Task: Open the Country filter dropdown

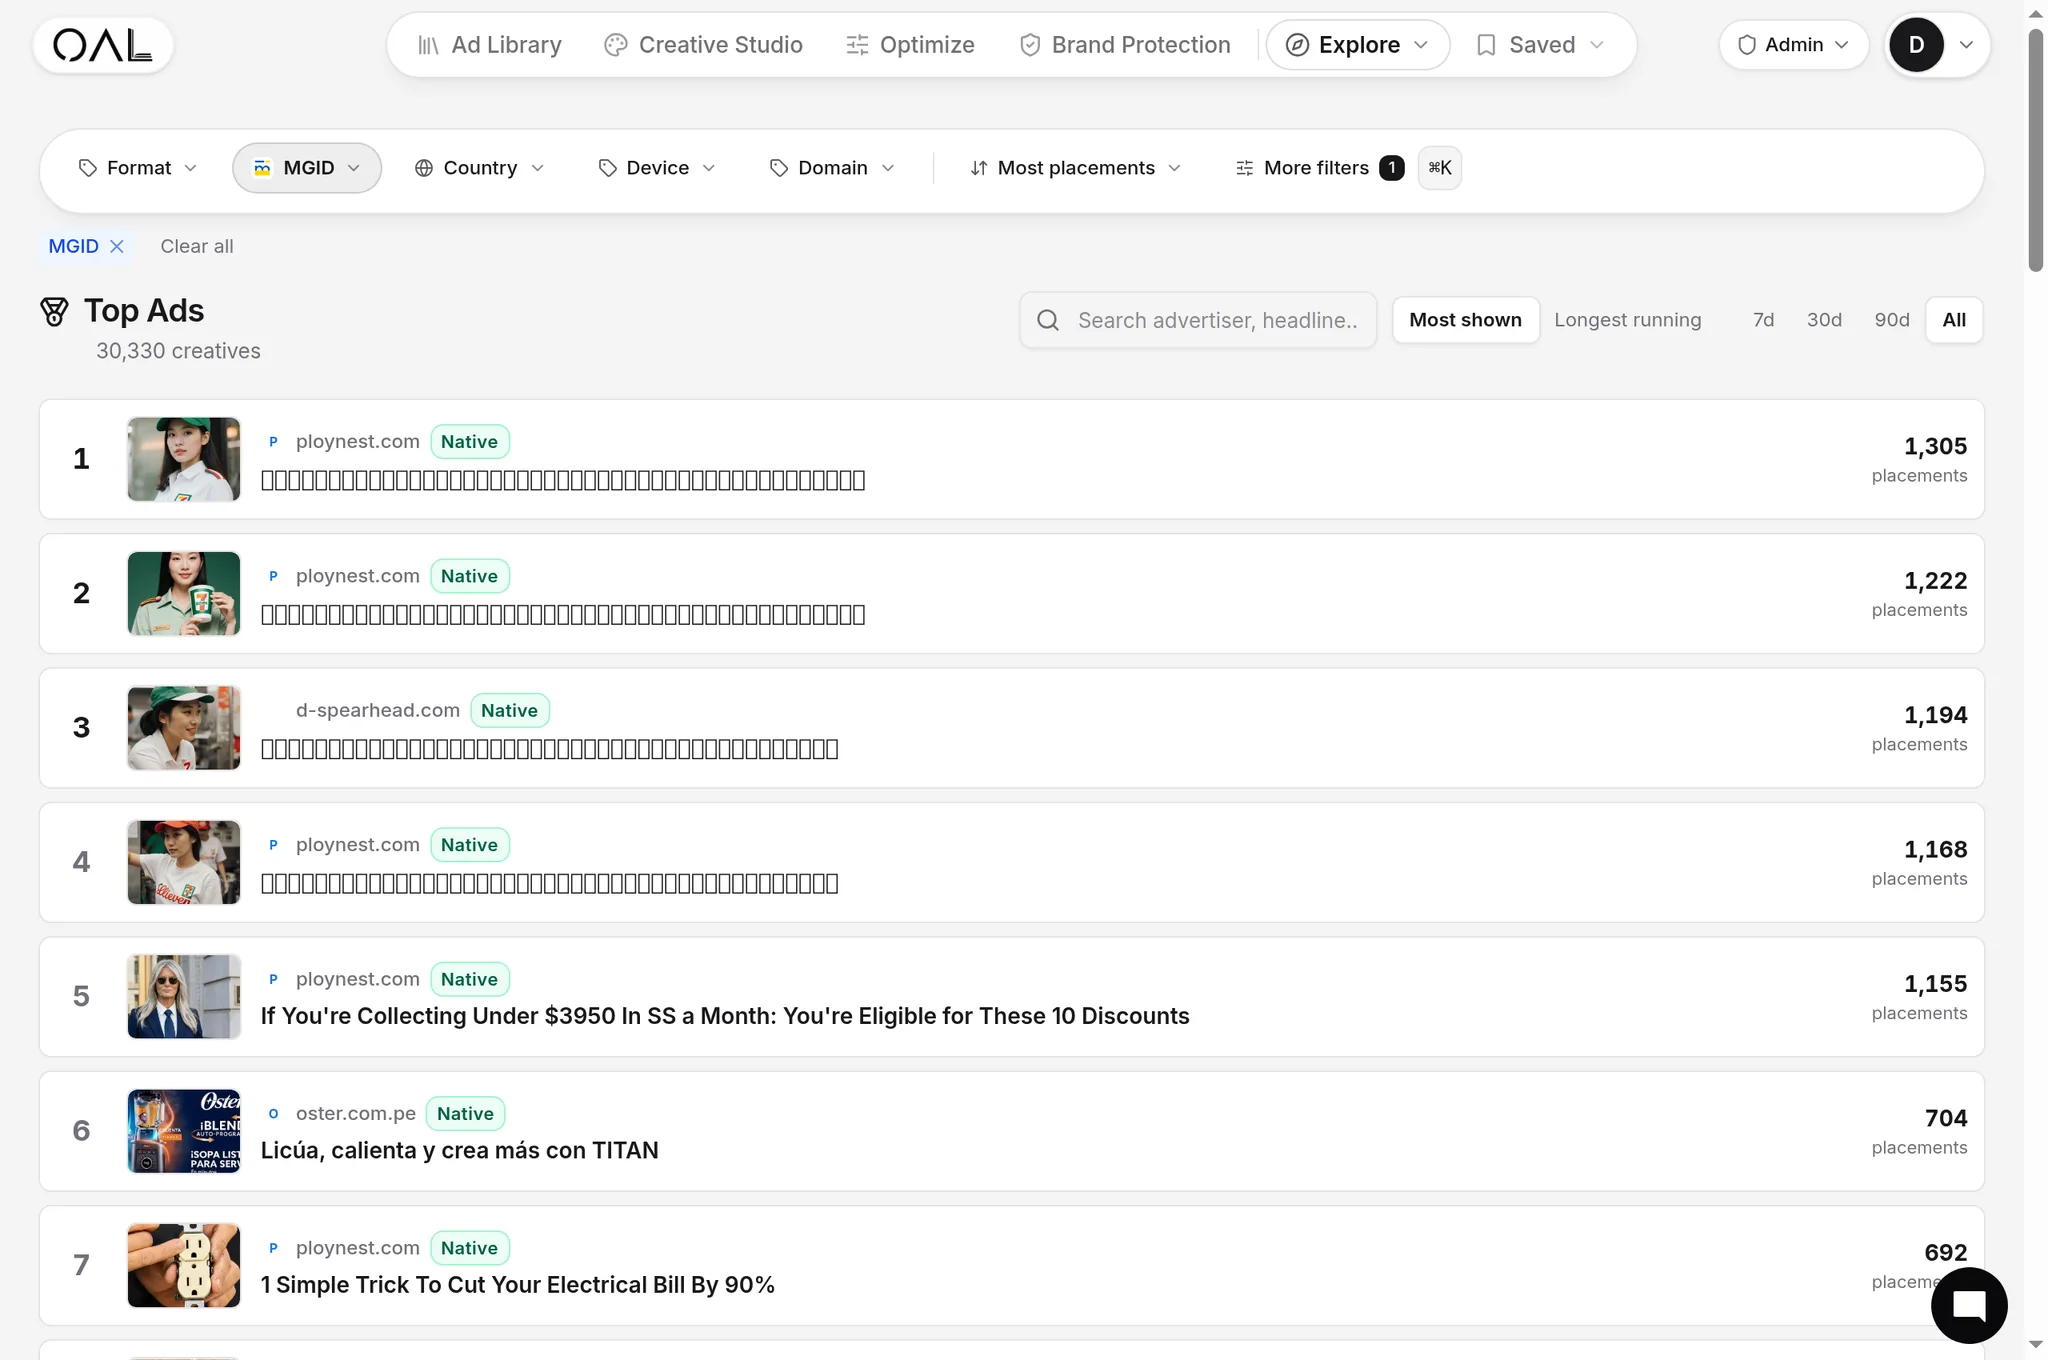Action: pos(480,168)
